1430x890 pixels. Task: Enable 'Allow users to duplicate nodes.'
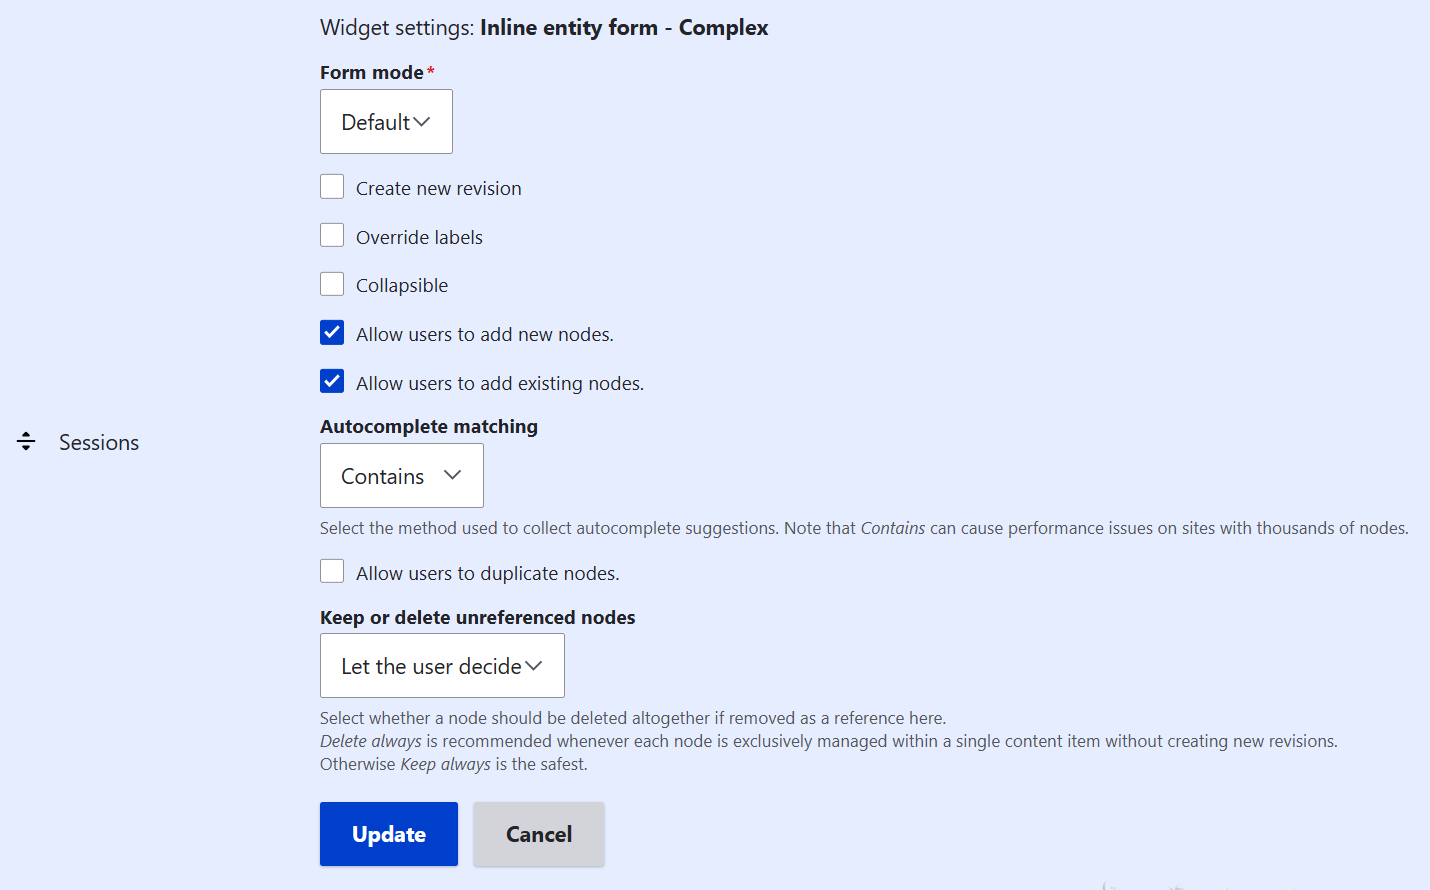332,570
